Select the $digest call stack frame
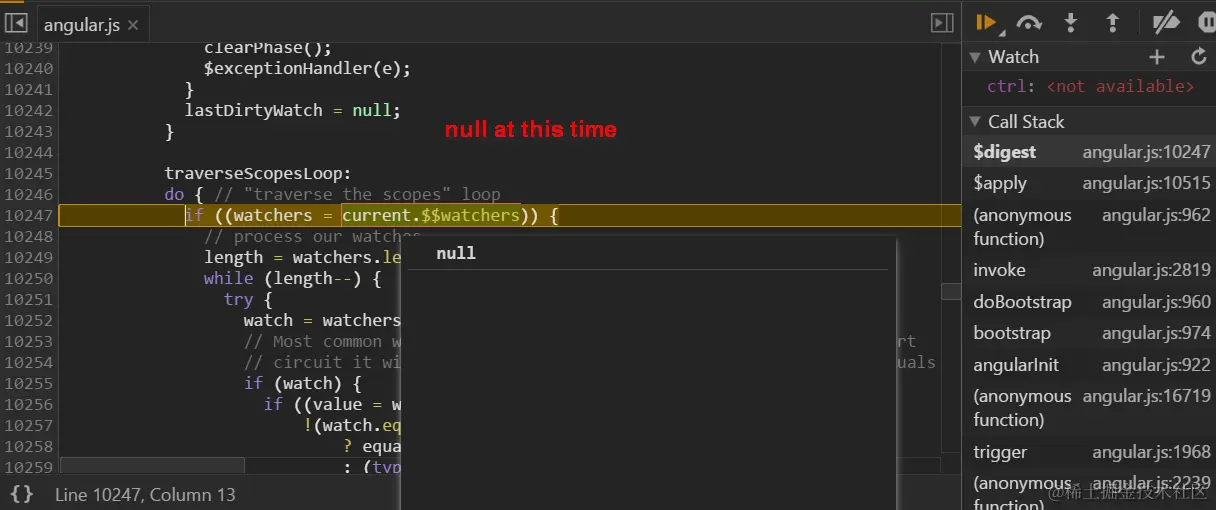Viewport: 1216px width, 510px height. pos(1090,153)
